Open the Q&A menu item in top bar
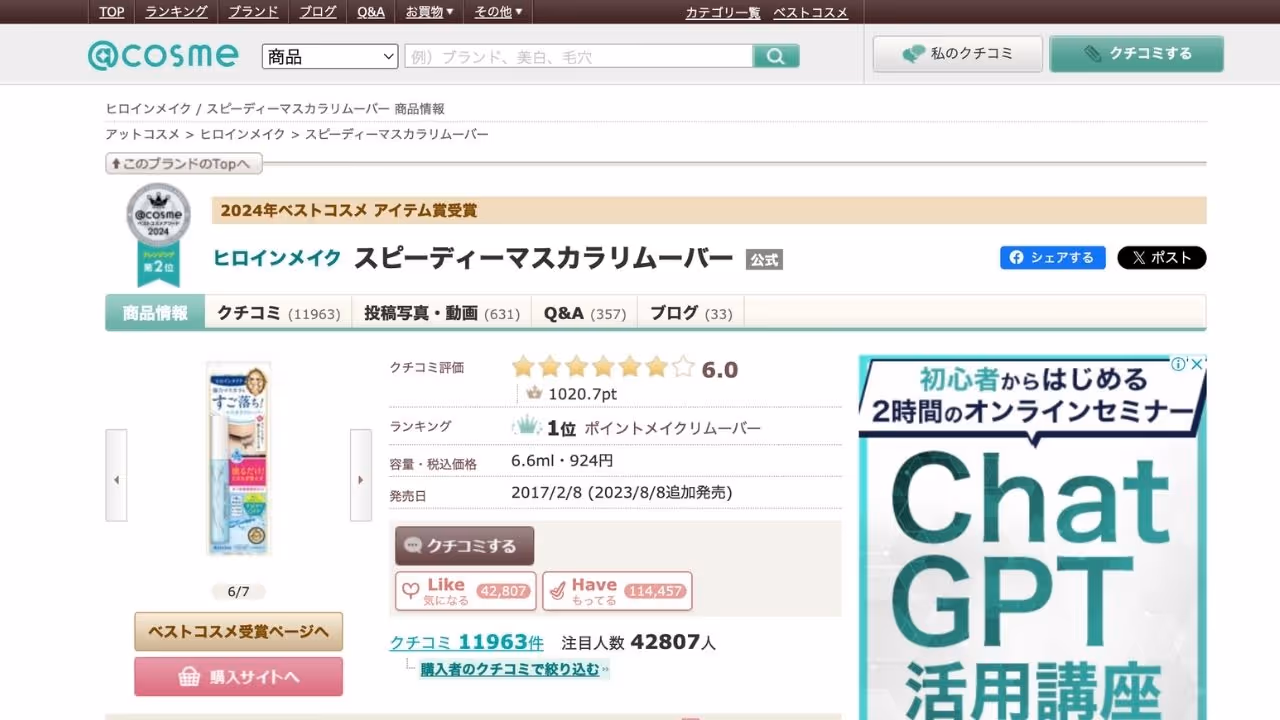 pos(371,12)
